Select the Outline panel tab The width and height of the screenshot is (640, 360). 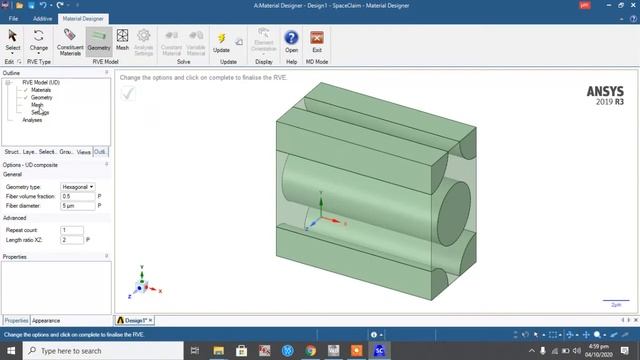[100, 152]
